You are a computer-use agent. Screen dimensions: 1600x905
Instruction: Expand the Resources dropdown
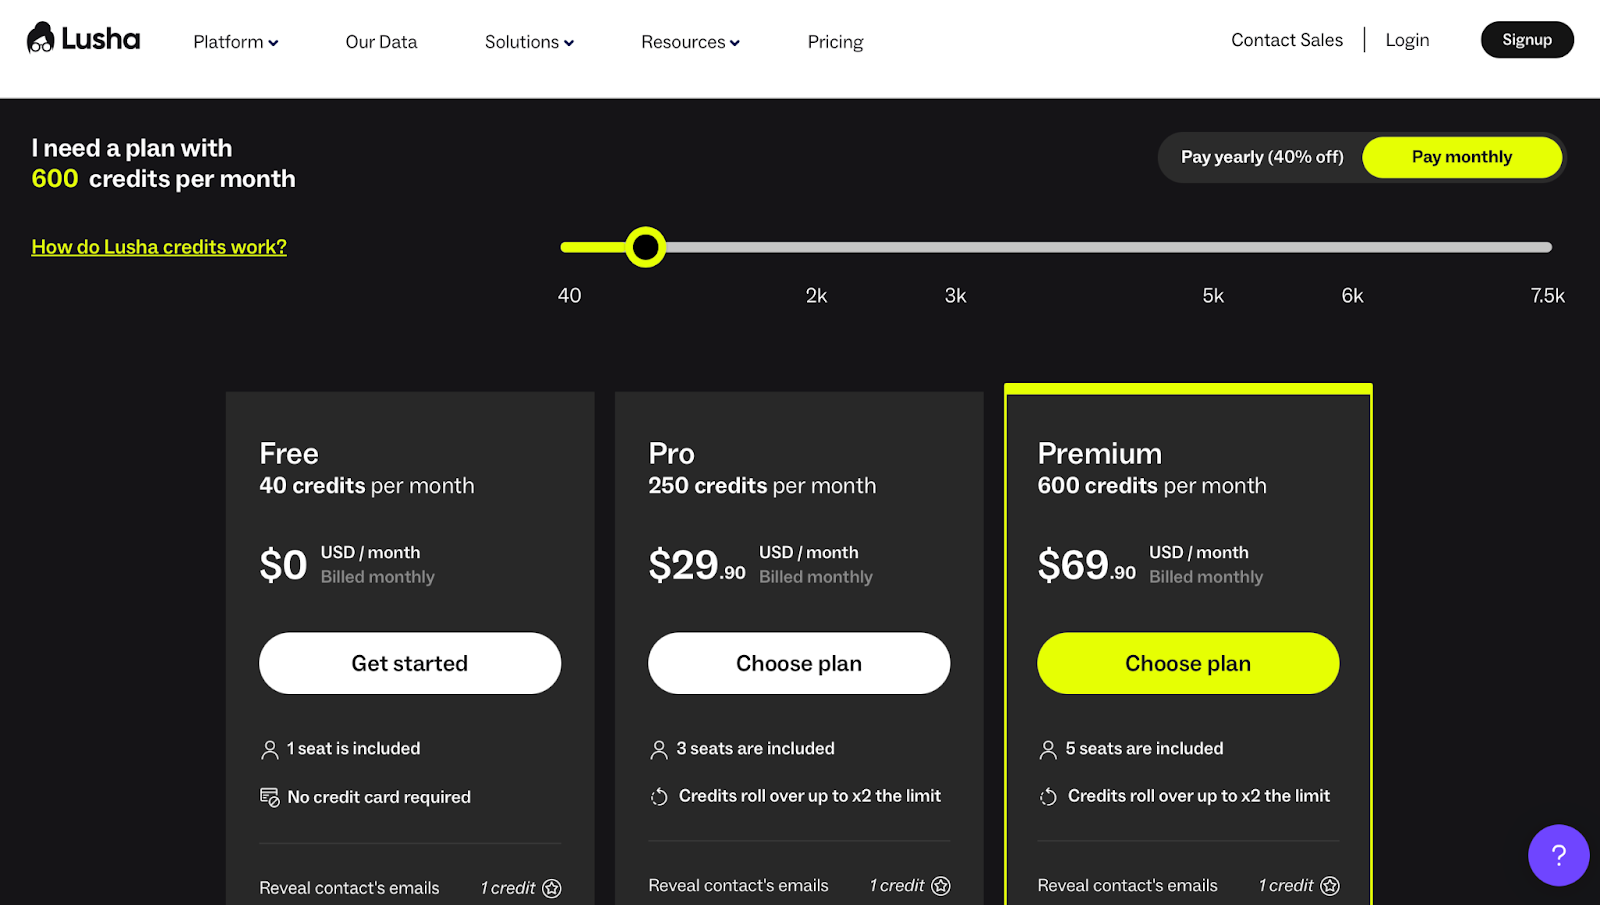point(689,42)
